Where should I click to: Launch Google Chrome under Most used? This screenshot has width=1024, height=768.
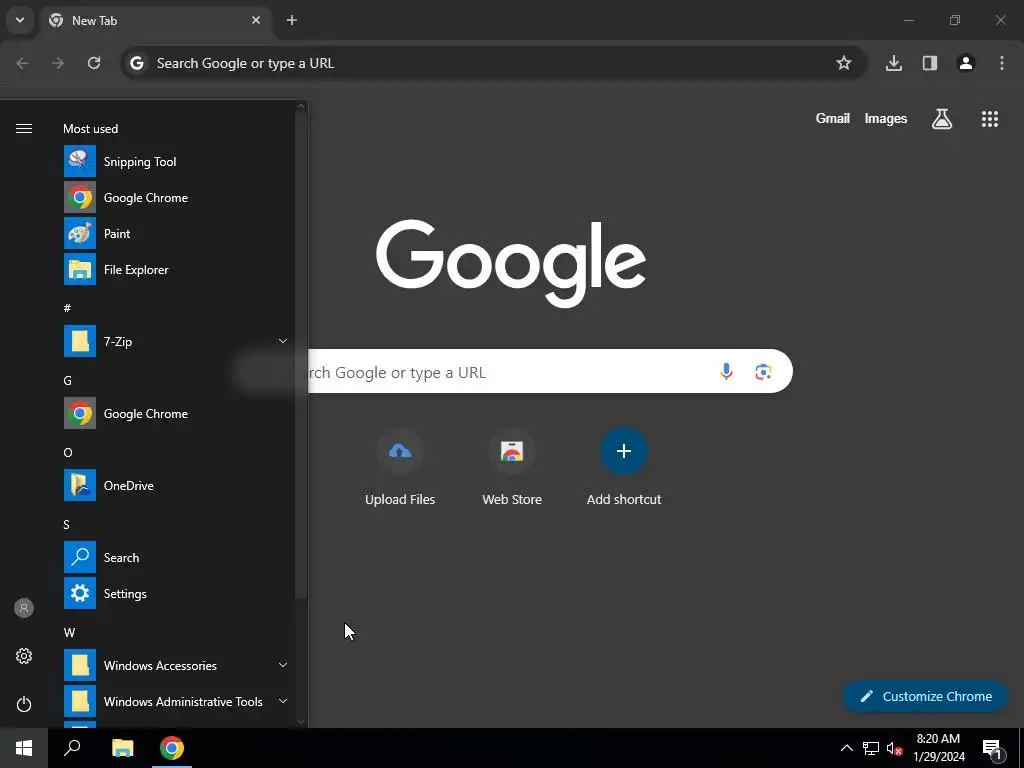(x=176, y=197)
